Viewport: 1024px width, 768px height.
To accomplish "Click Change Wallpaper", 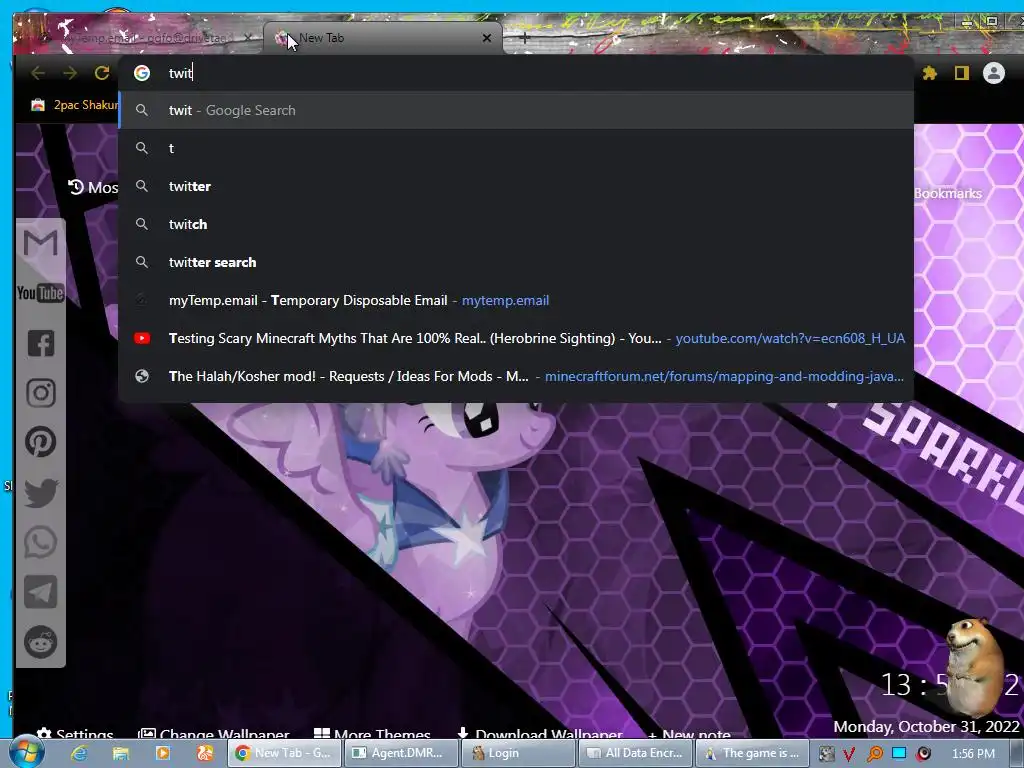I will point(214,733).
